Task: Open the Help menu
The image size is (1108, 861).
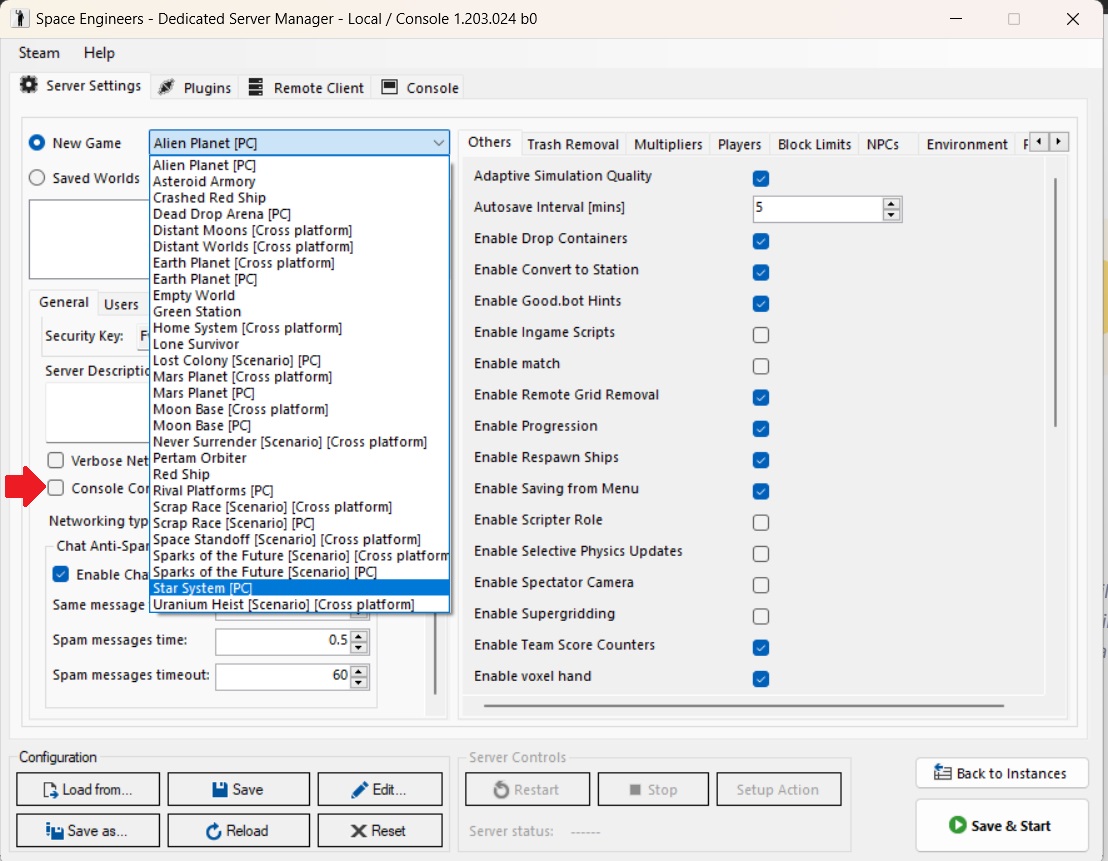Action: coord(99,53)
